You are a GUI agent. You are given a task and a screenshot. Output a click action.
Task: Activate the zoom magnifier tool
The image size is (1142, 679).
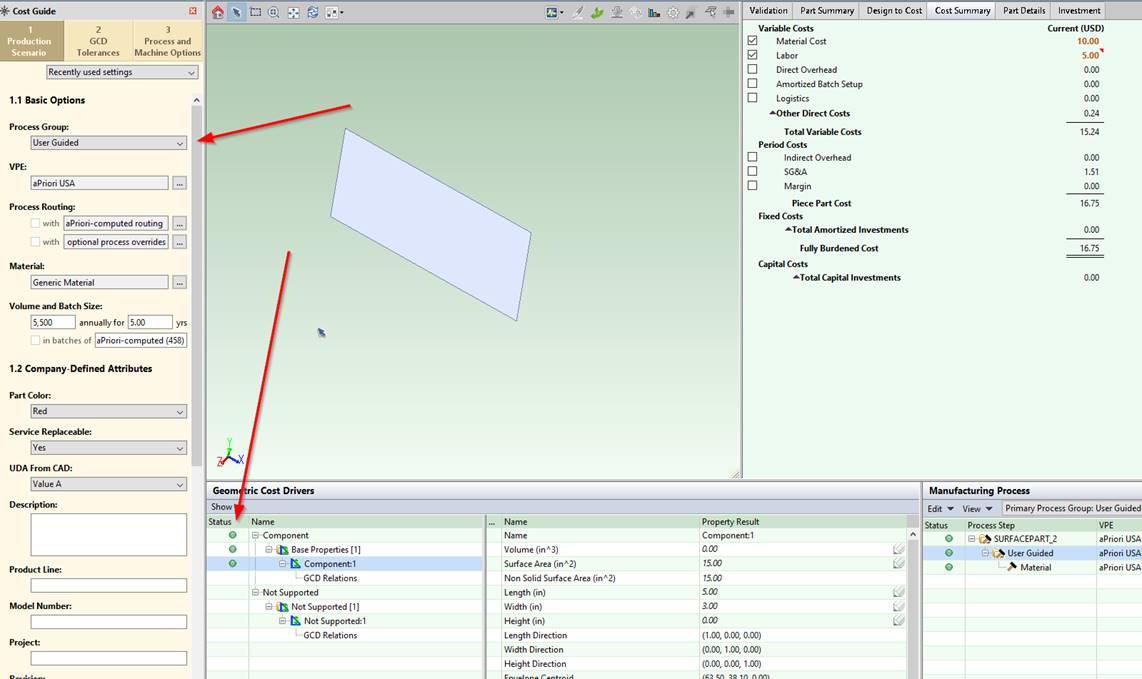(274, 12)
